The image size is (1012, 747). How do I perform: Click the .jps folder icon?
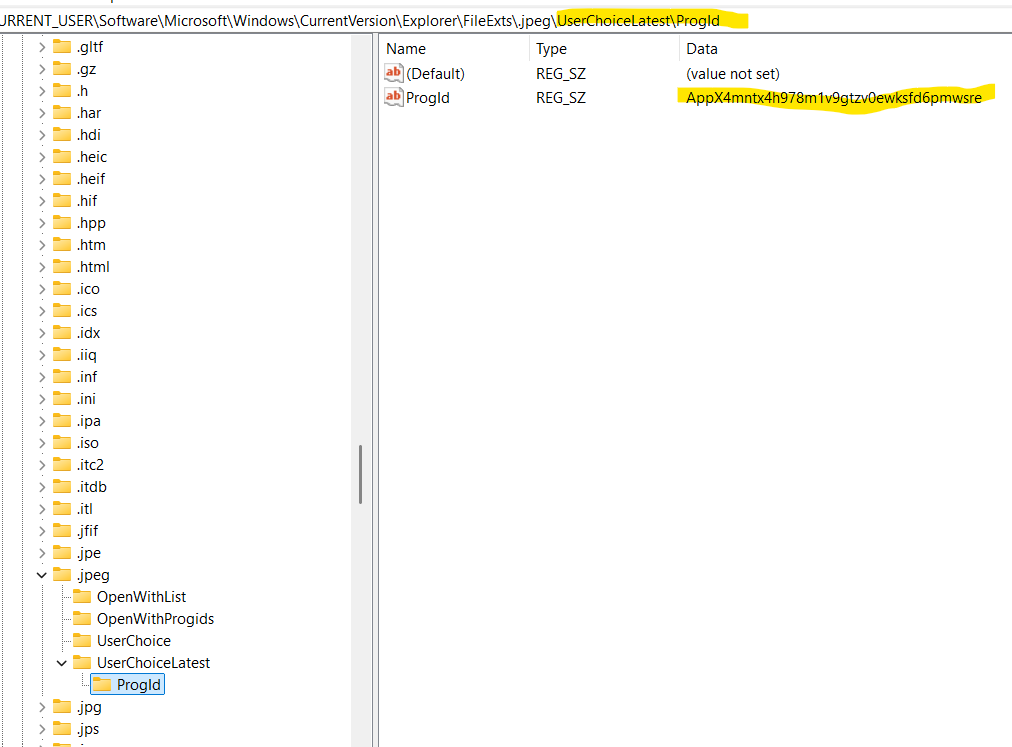pyautogui.click(x=62, y=728)
